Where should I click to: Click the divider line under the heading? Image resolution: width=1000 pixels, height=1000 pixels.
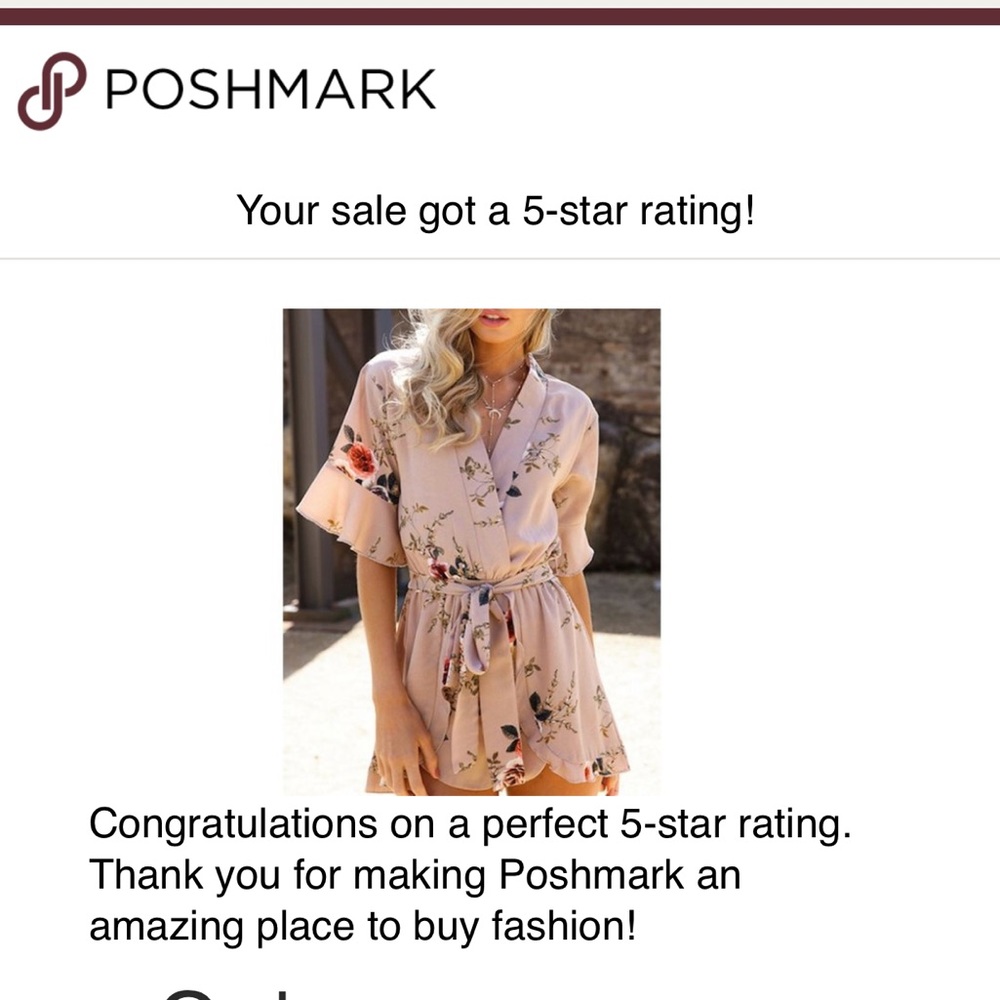click(x=500, y=259)
